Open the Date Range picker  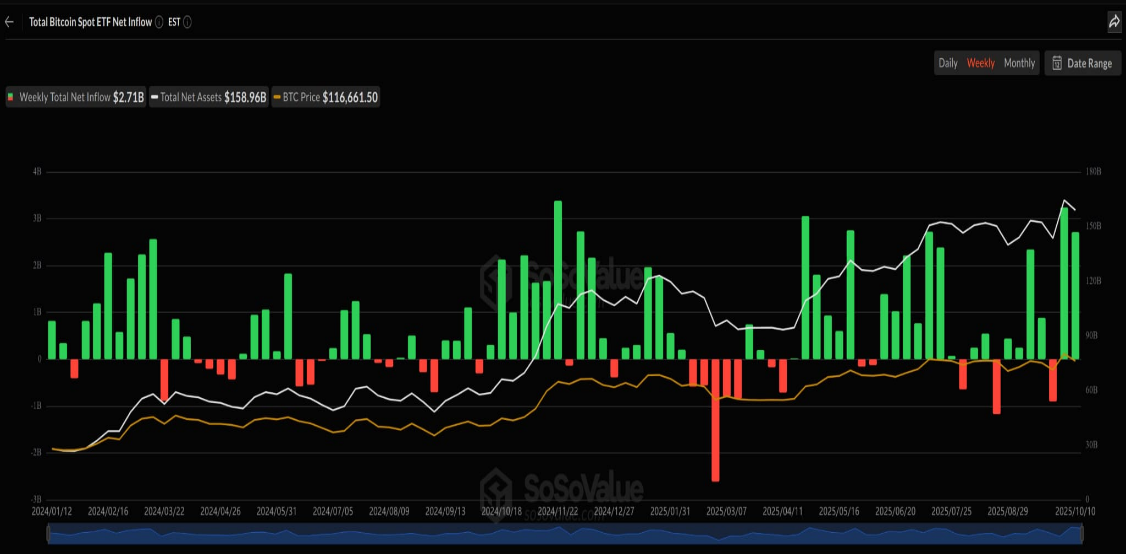(x=1082, y=63)
